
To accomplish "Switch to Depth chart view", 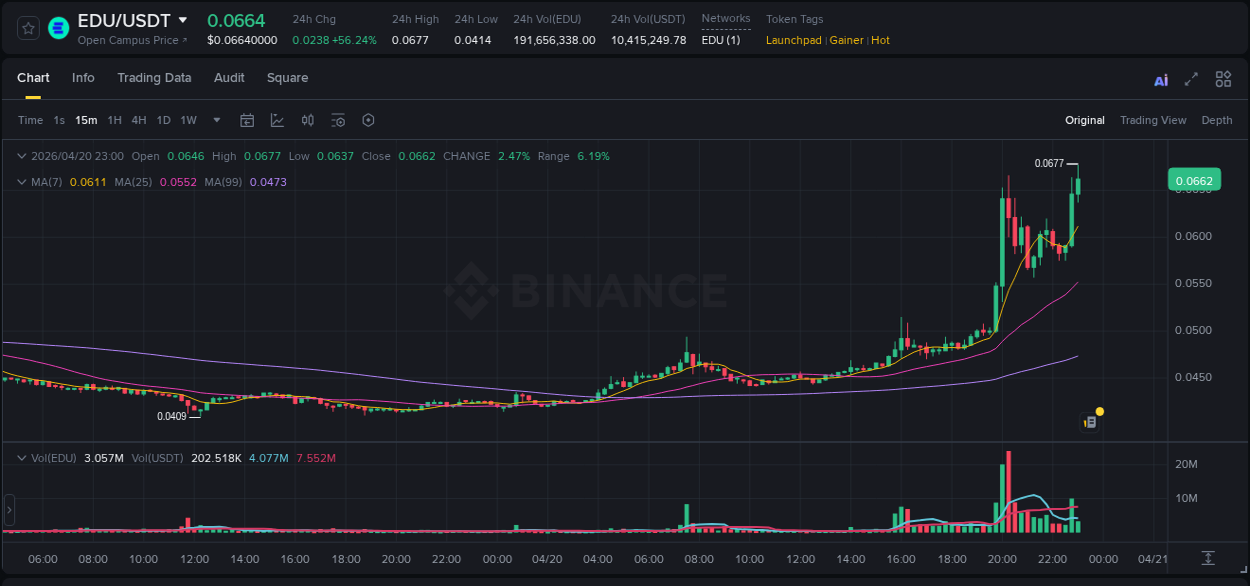I will tap(1216, 120).
